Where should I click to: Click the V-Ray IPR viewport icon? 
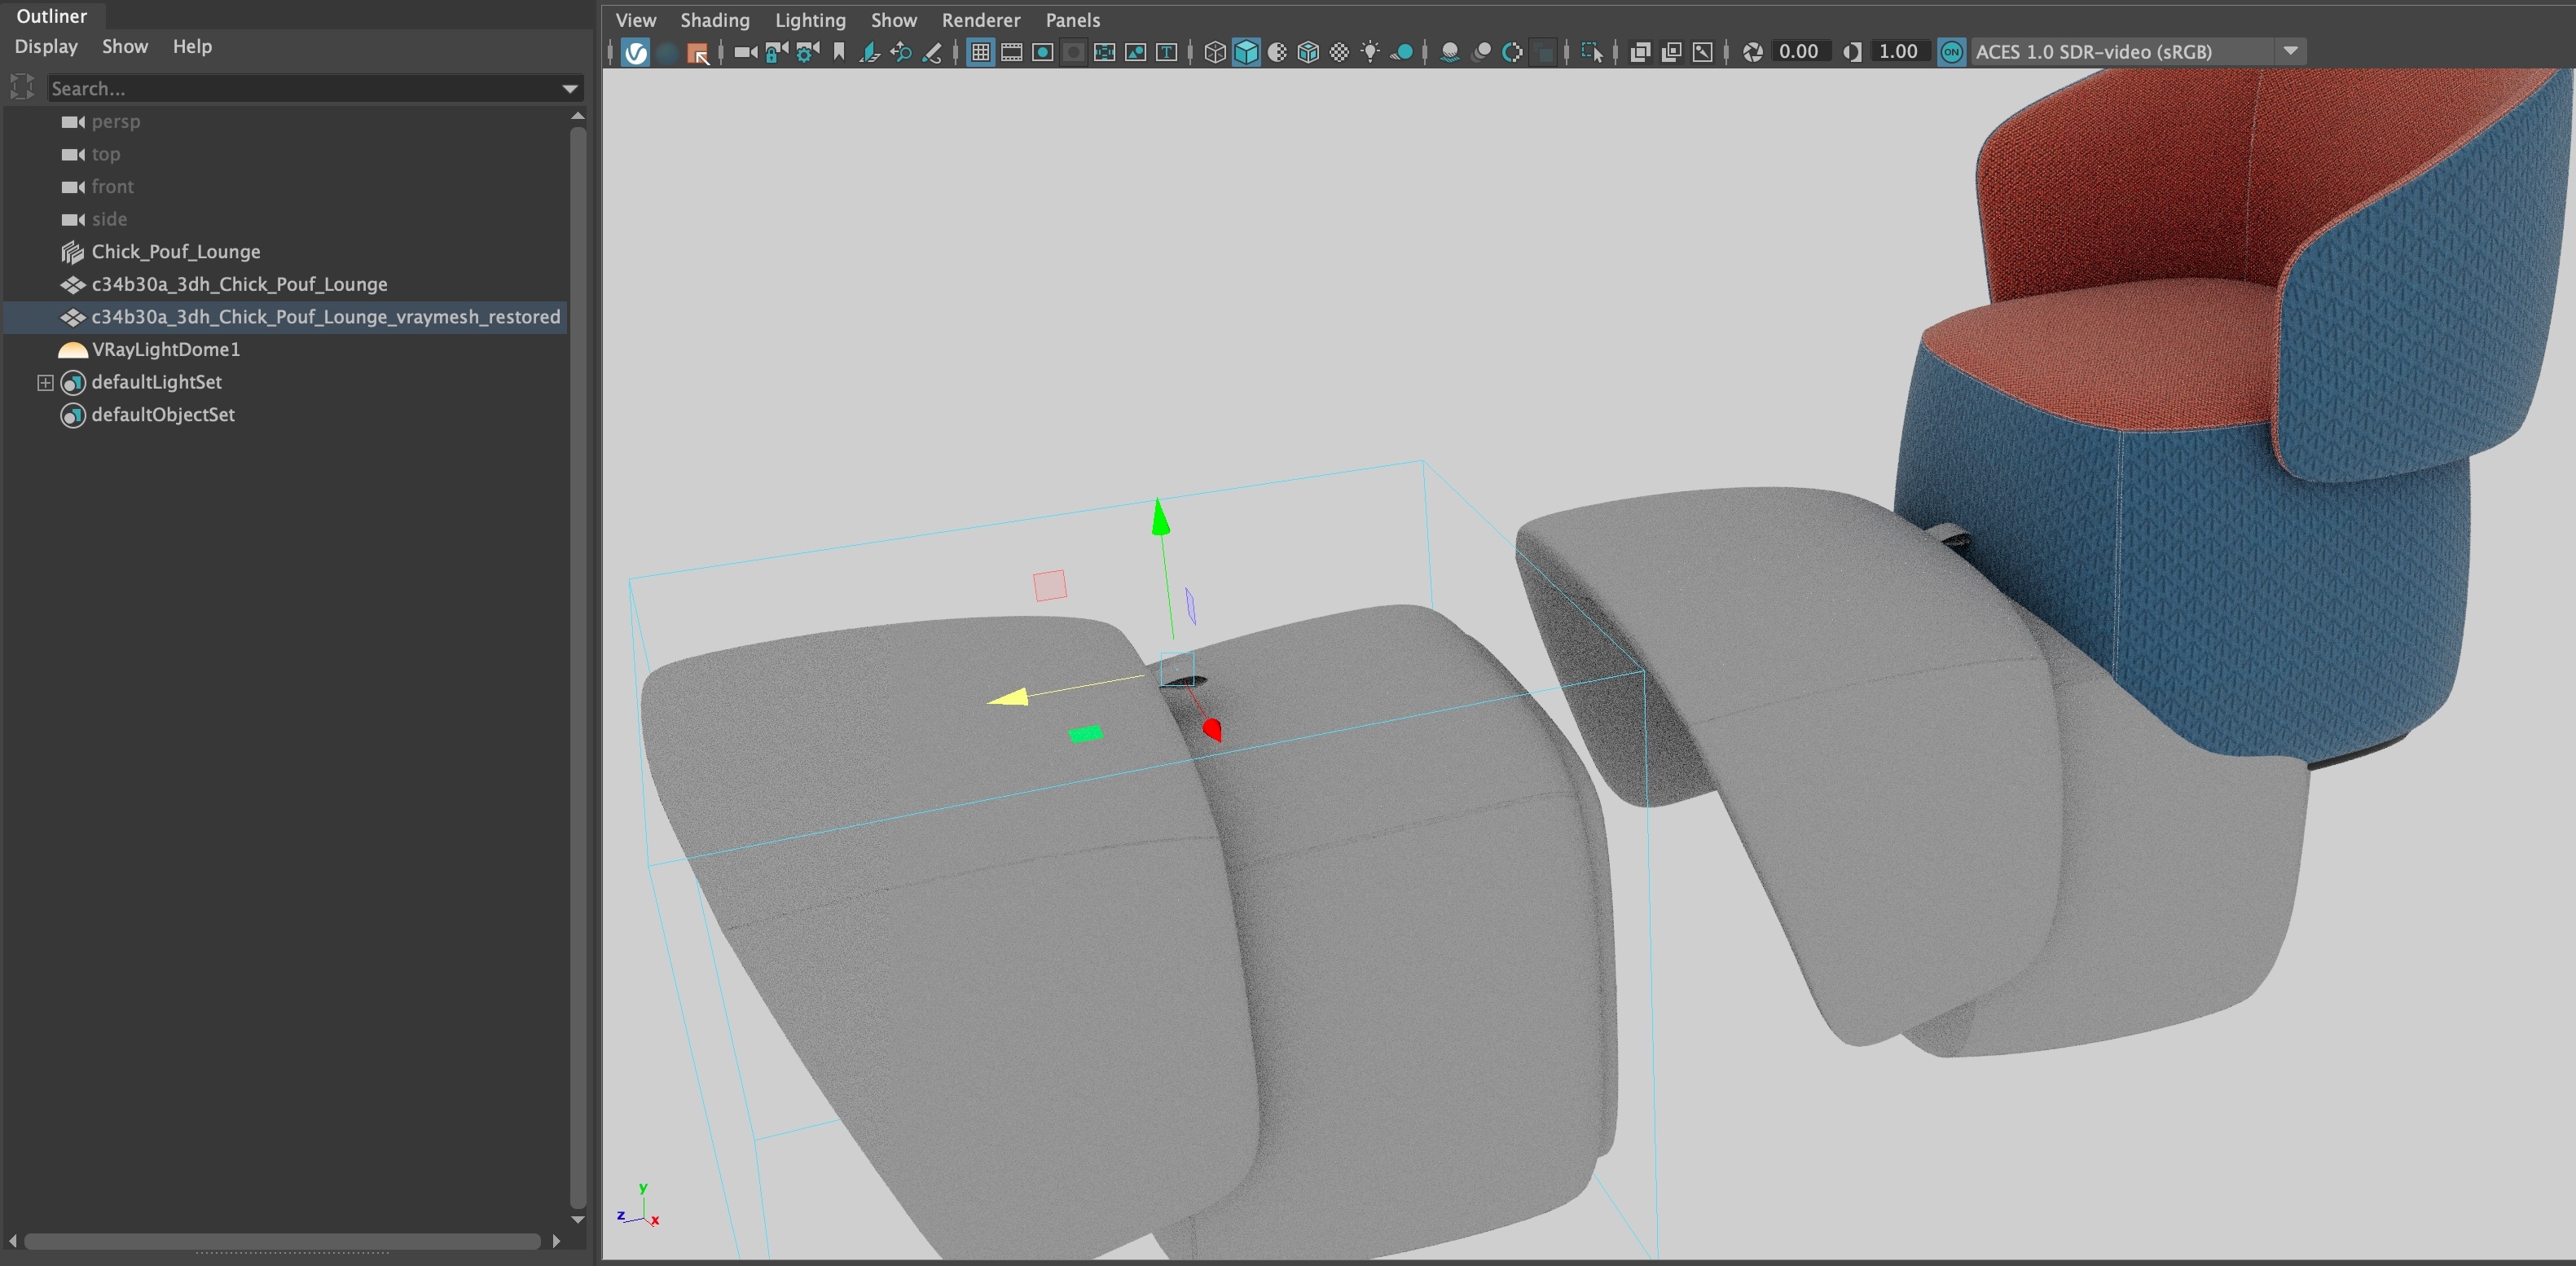pos(636,52)
